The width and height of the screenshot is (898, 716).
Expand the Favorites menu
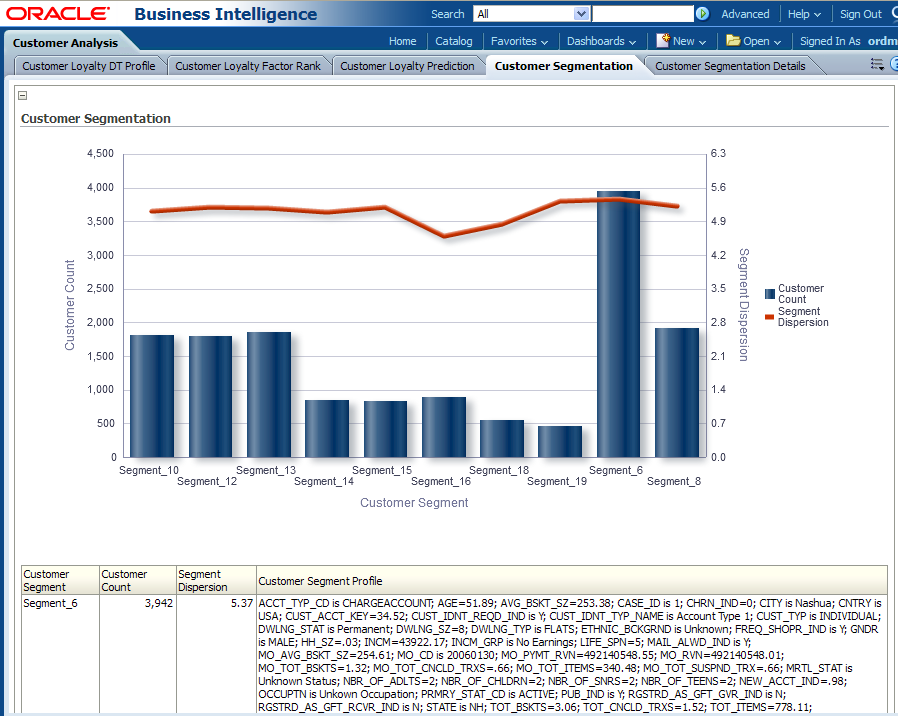point(519,41)
